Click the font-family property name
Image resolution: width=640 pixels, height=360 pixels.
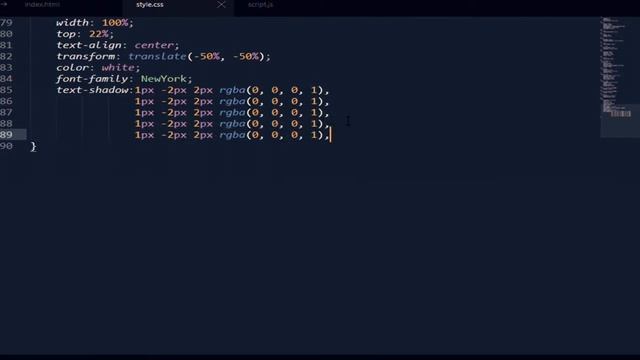[92, 79]
